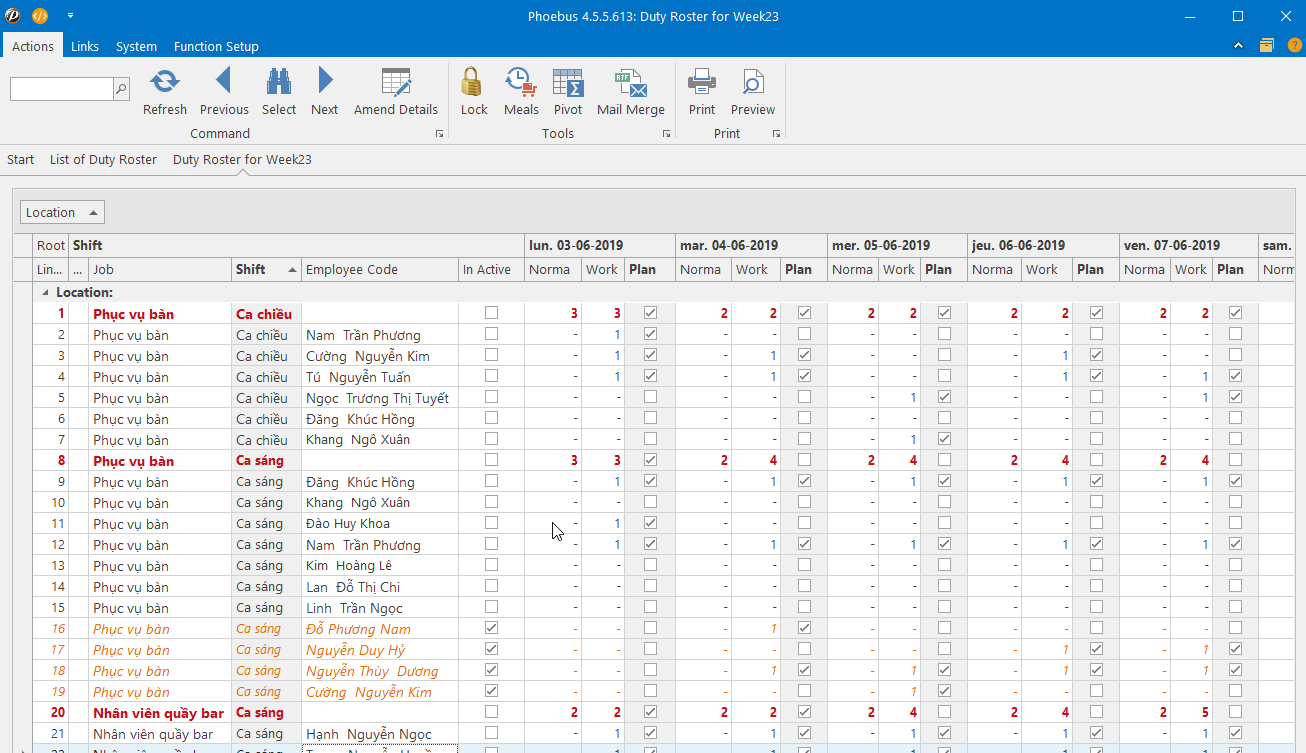
Task: Click the Select binoculars icon
Action: click(x=279, y=81)
